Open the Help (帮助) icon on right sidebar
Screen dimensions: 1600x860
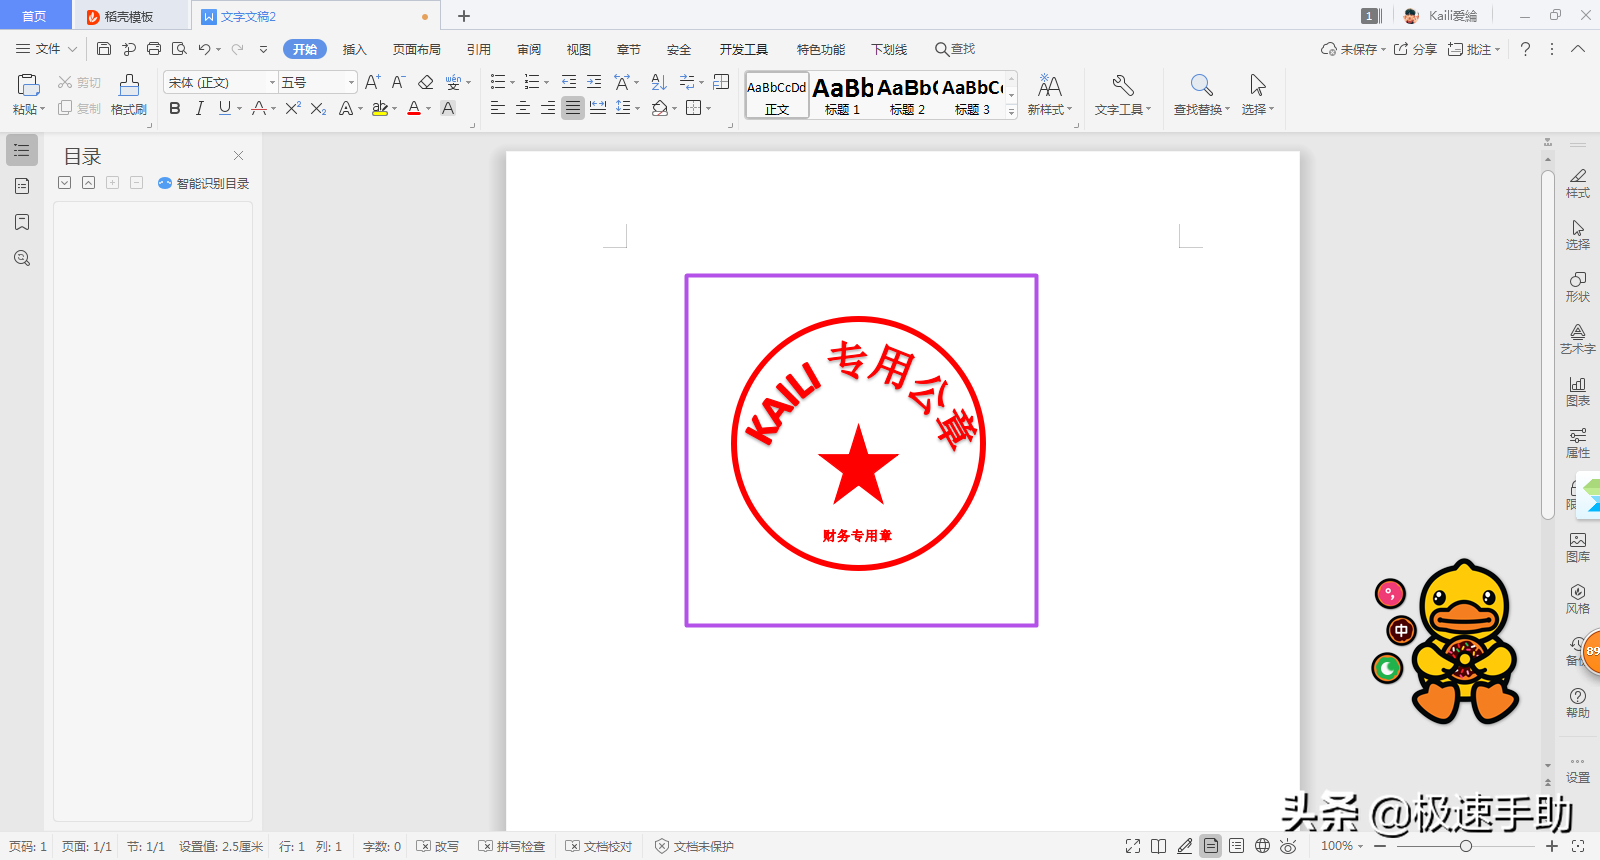[x=1578, y=702]
